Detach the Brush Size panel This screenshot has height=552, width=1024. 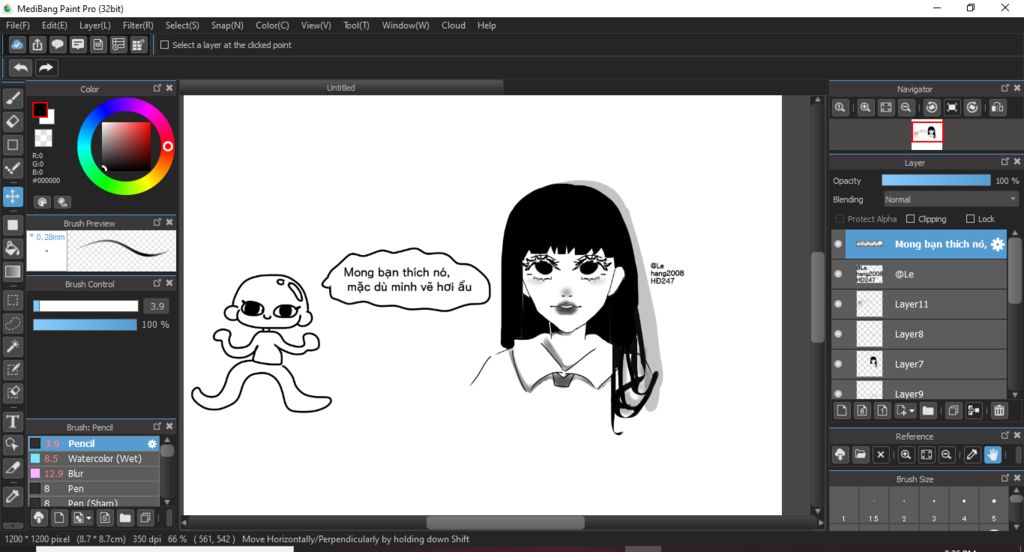[x=1004, y=478]
